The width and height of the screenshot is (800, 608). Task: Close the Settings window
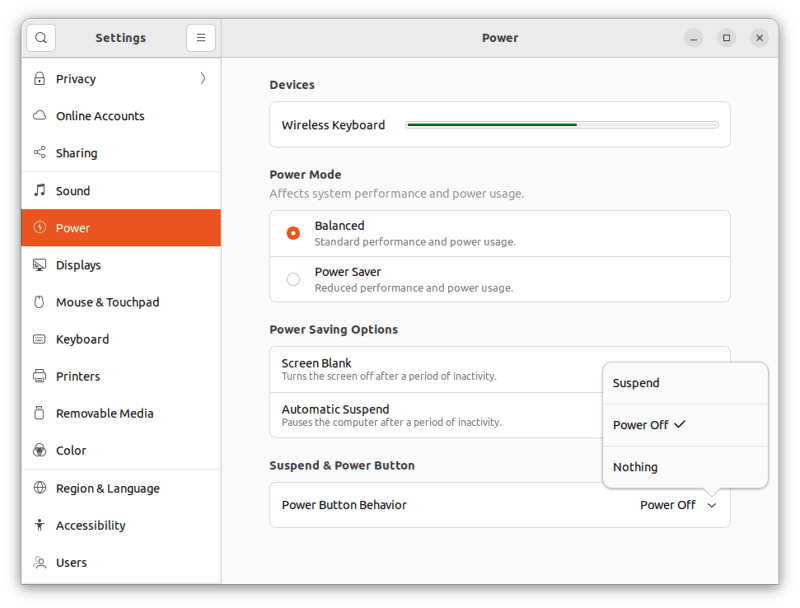759,38
